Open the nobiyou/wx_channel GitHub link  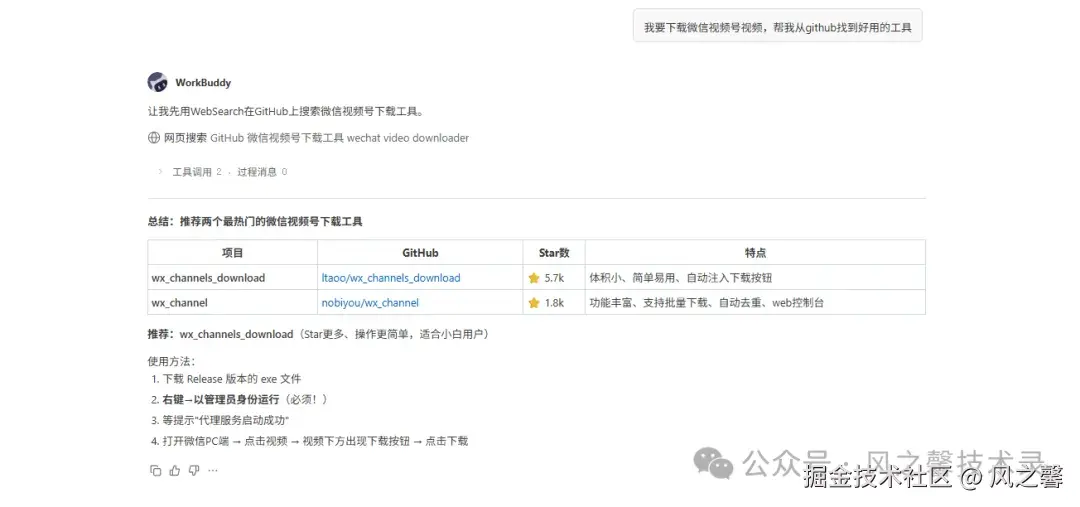tap(370, 302)
